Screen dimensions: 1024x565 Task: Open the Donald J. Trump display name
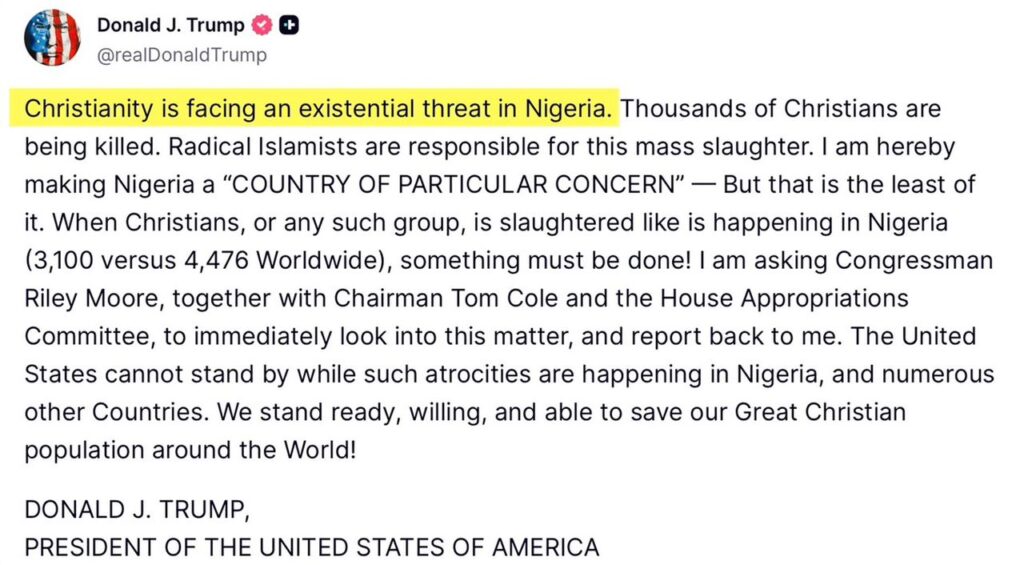click(x=170, y=26)
